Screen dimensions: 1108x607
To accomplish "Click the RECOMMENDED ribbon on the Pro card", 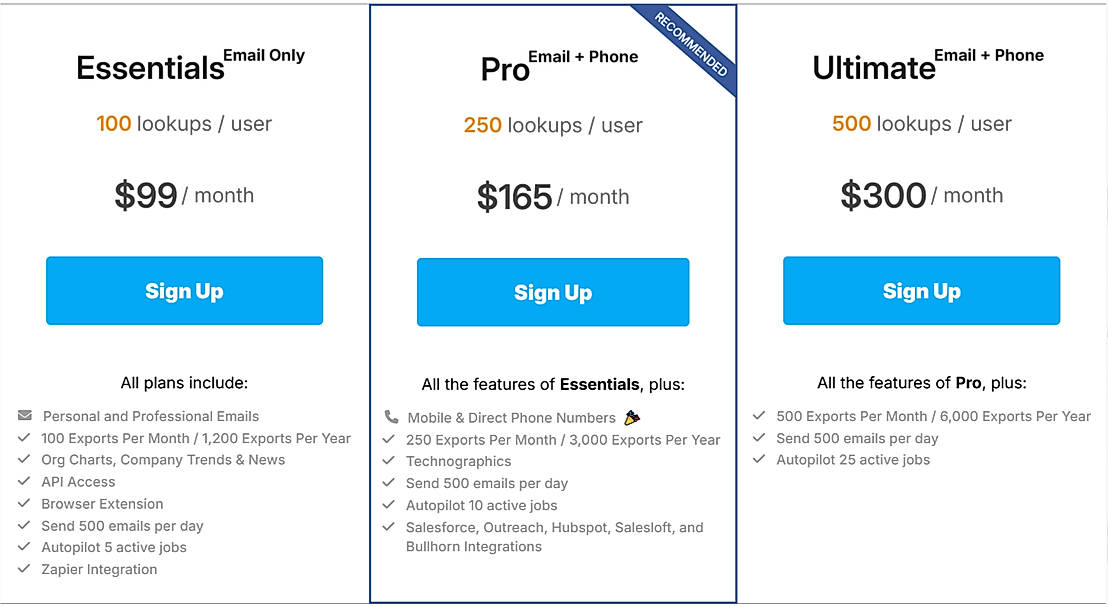I will tap(692, 47).
